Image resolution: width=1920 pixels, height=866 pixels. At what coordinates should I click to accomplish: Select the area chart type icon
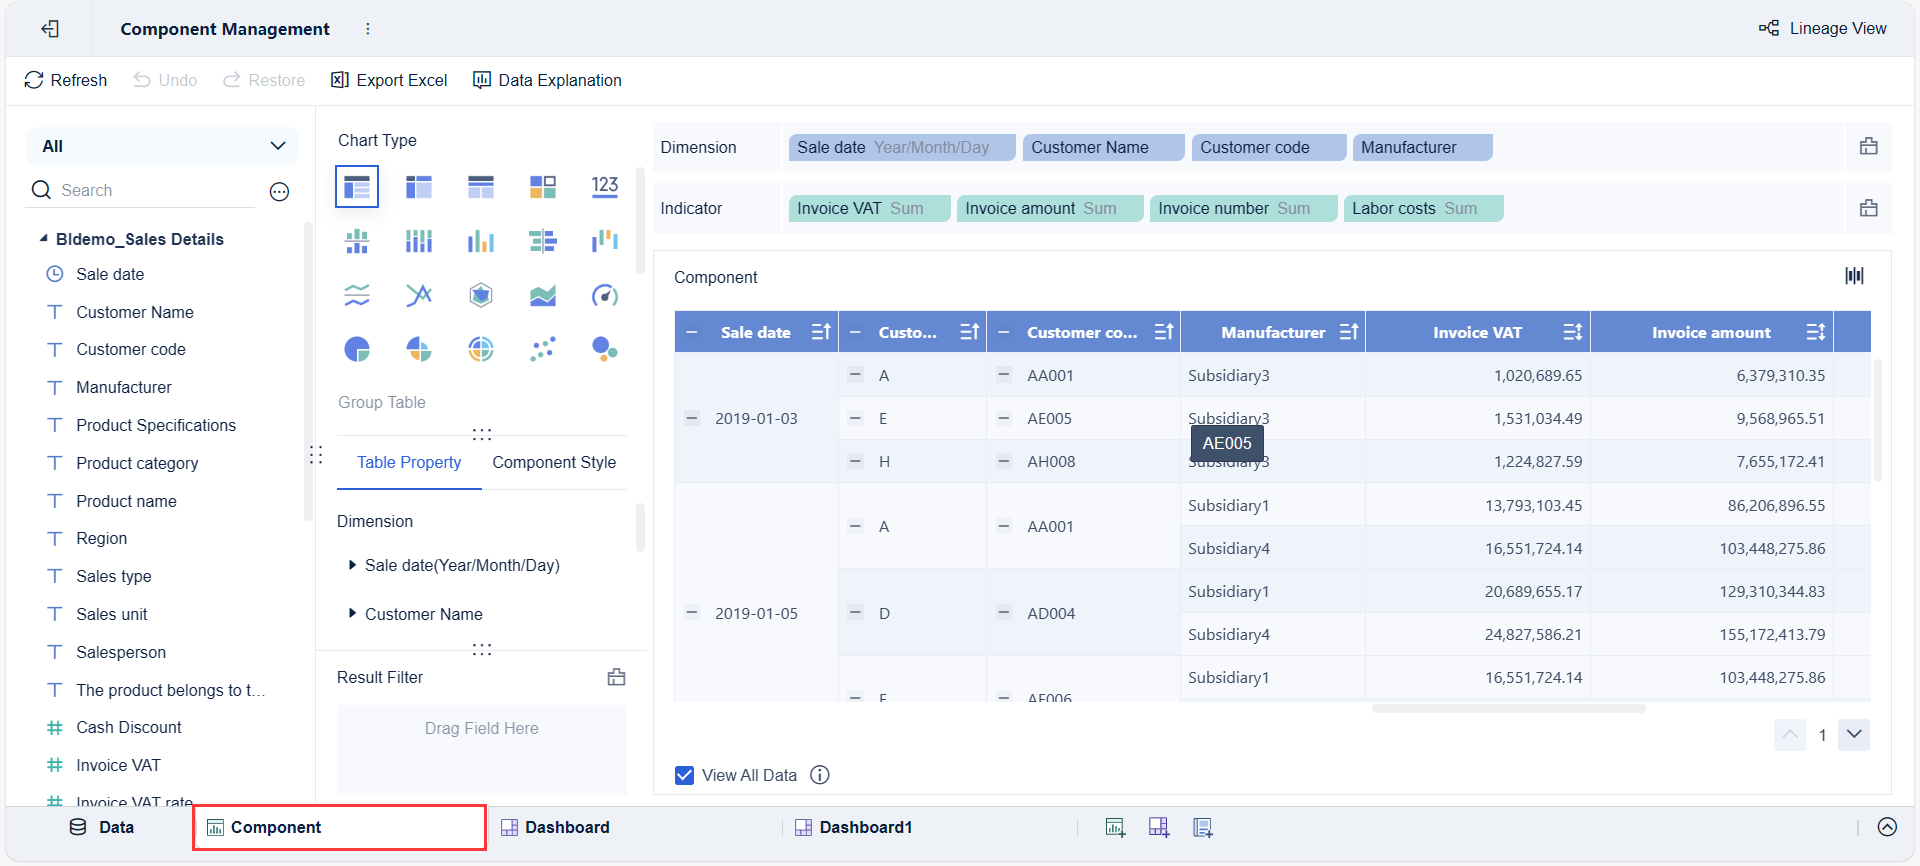coord(543,295)
